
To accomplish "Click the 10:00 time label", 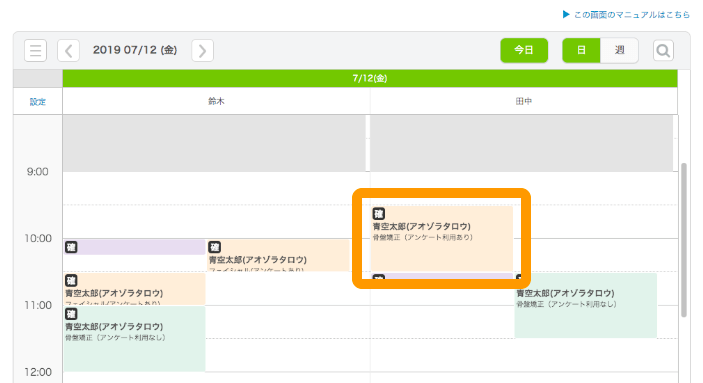I will coord(38,238).
